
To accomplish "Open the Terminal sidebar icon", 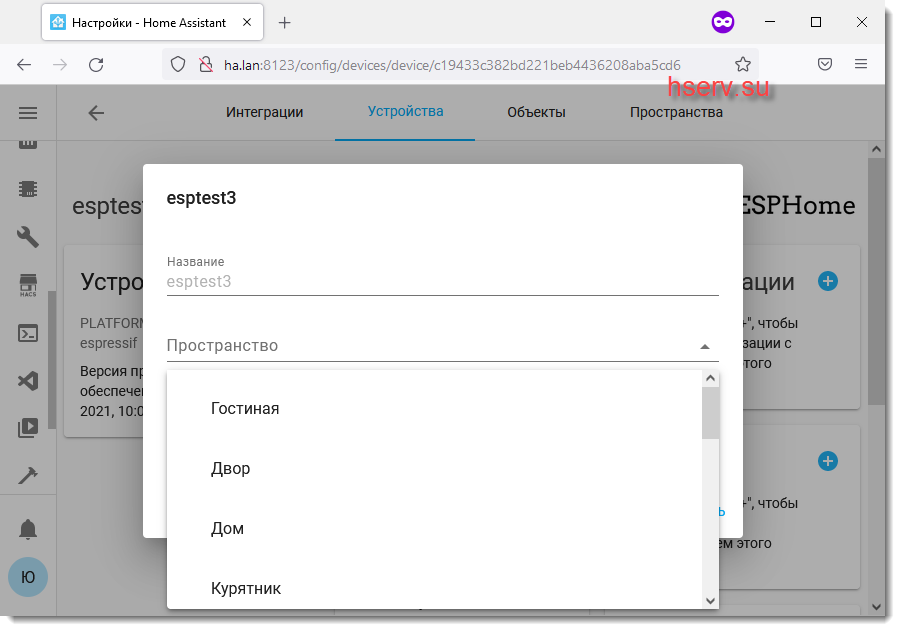I will 28,334.
